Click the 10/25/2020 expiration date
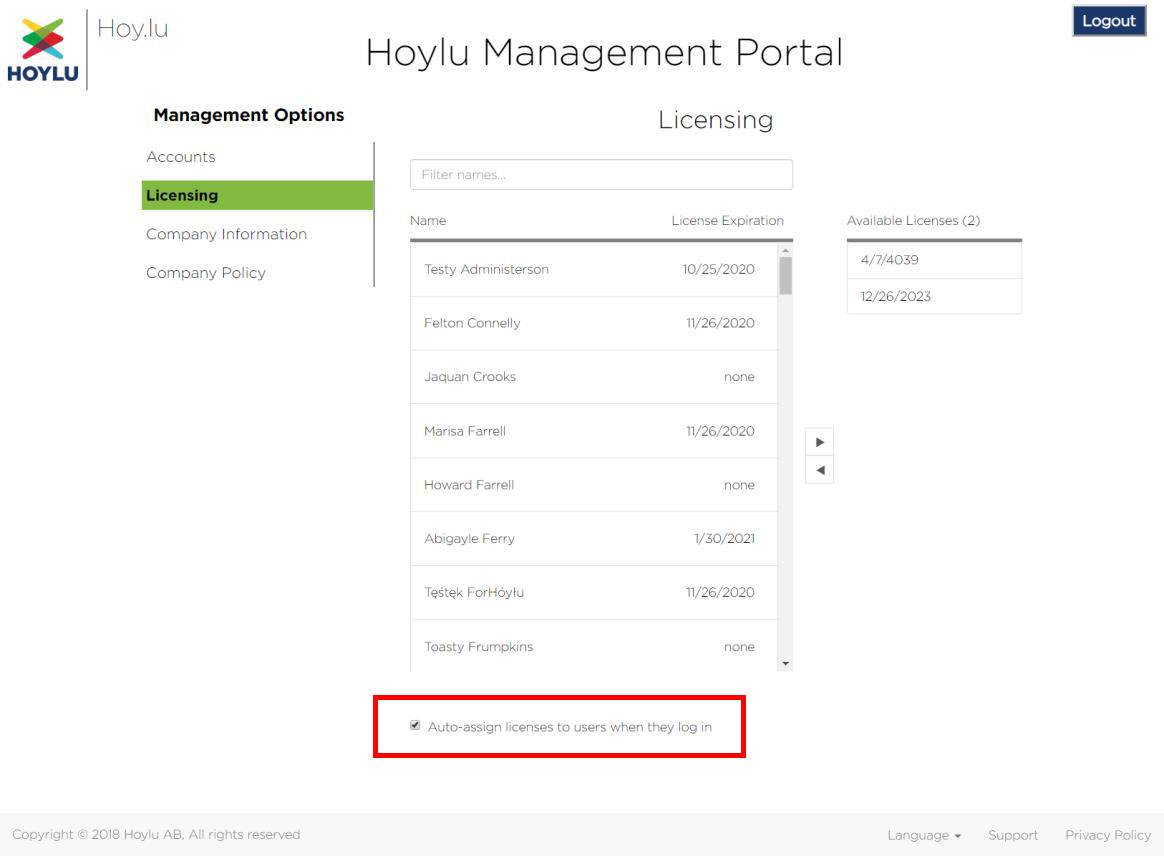1164x856 pixels. pyautogui.click(x=719, y=269)
